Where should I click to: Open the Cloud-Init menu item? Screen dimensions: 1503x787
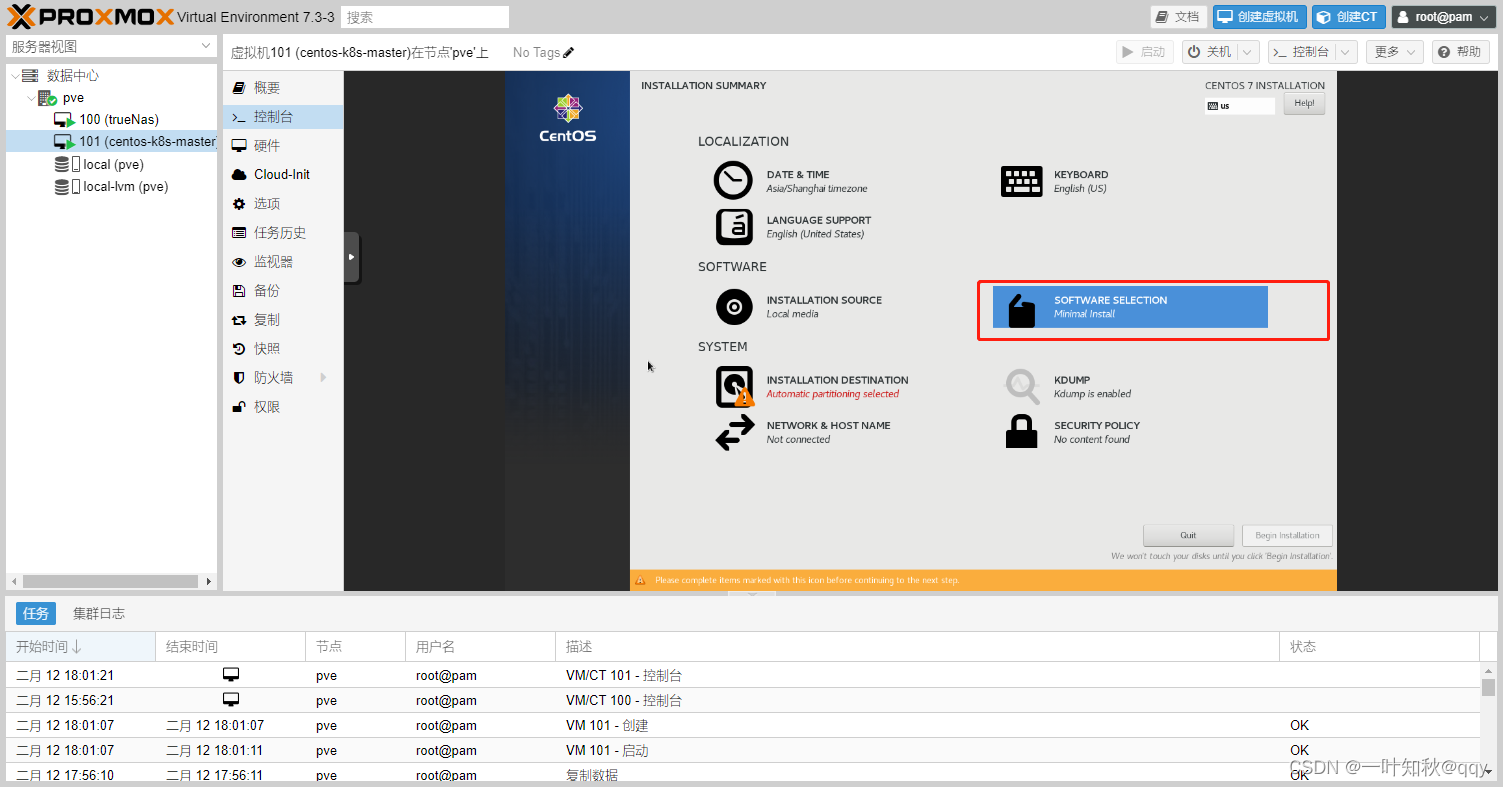coord(283,174)
